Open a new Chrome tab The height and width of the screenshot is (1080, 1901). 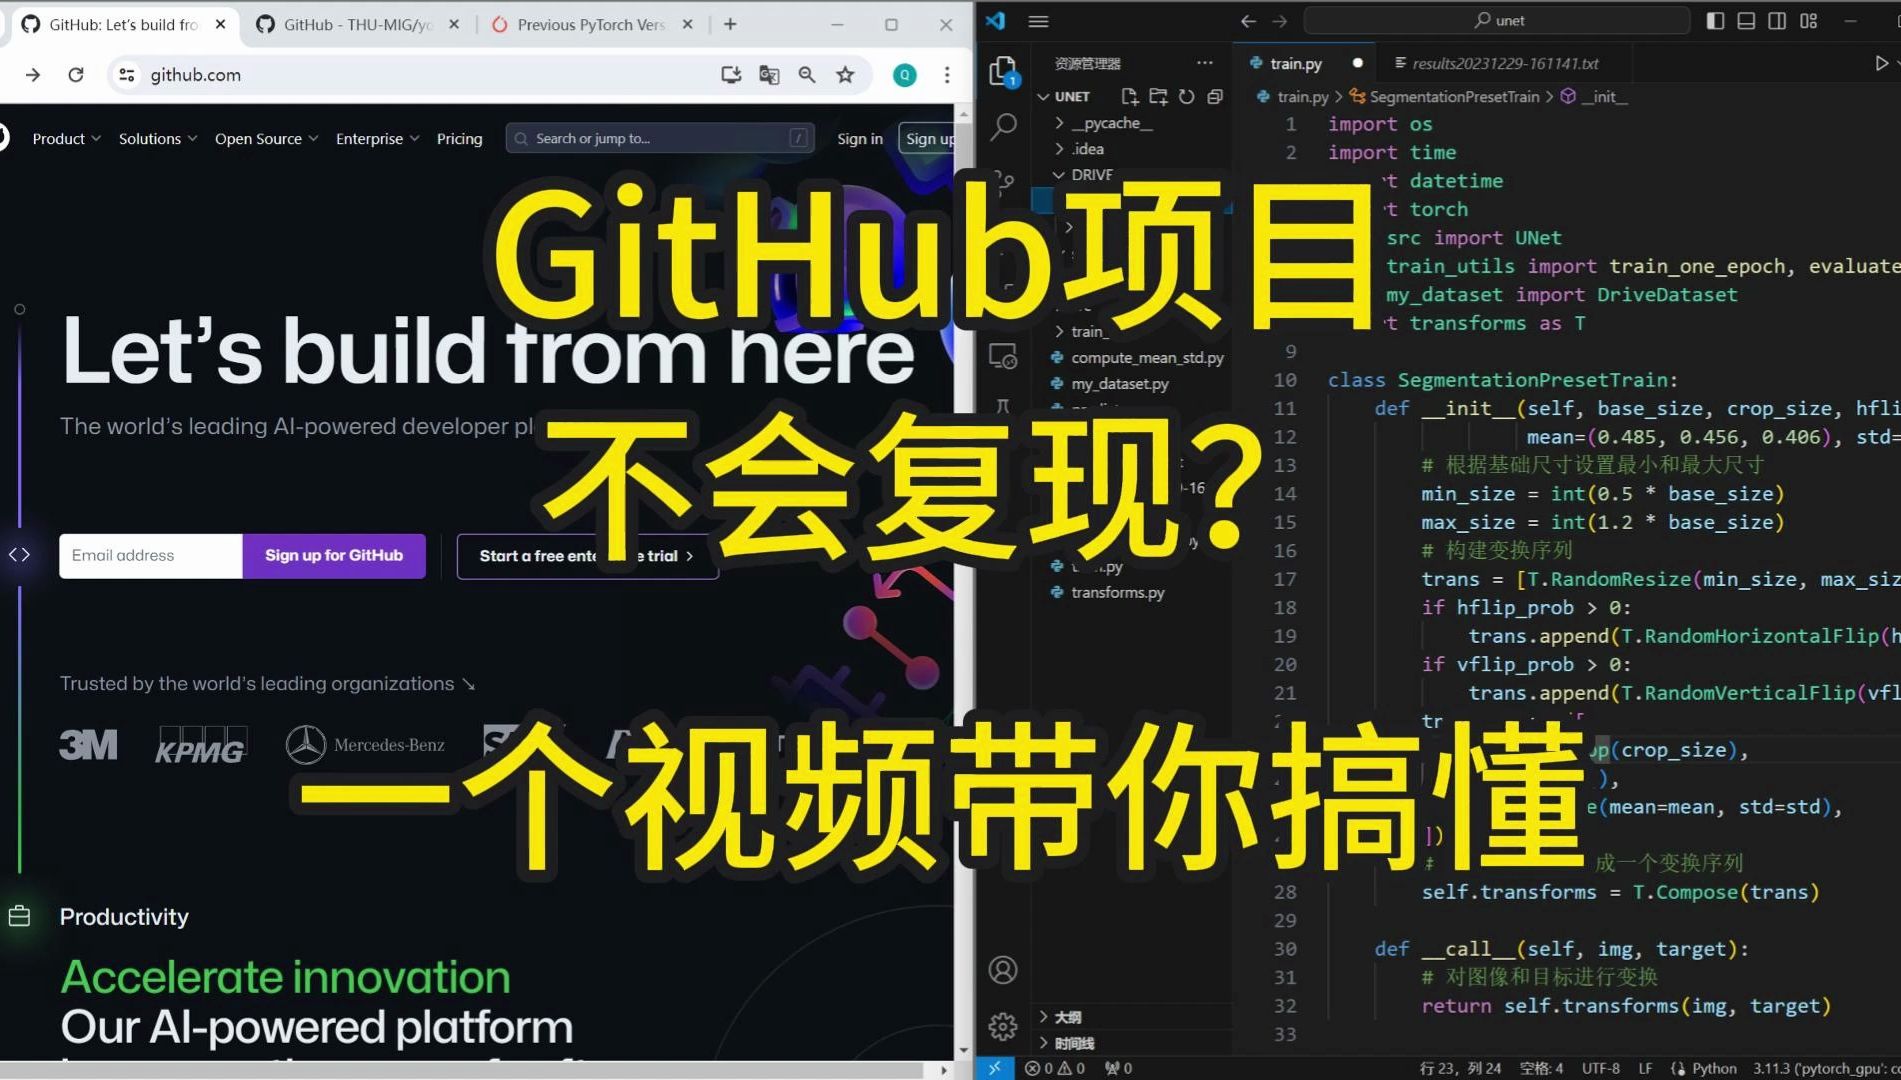tap(730, 24)
